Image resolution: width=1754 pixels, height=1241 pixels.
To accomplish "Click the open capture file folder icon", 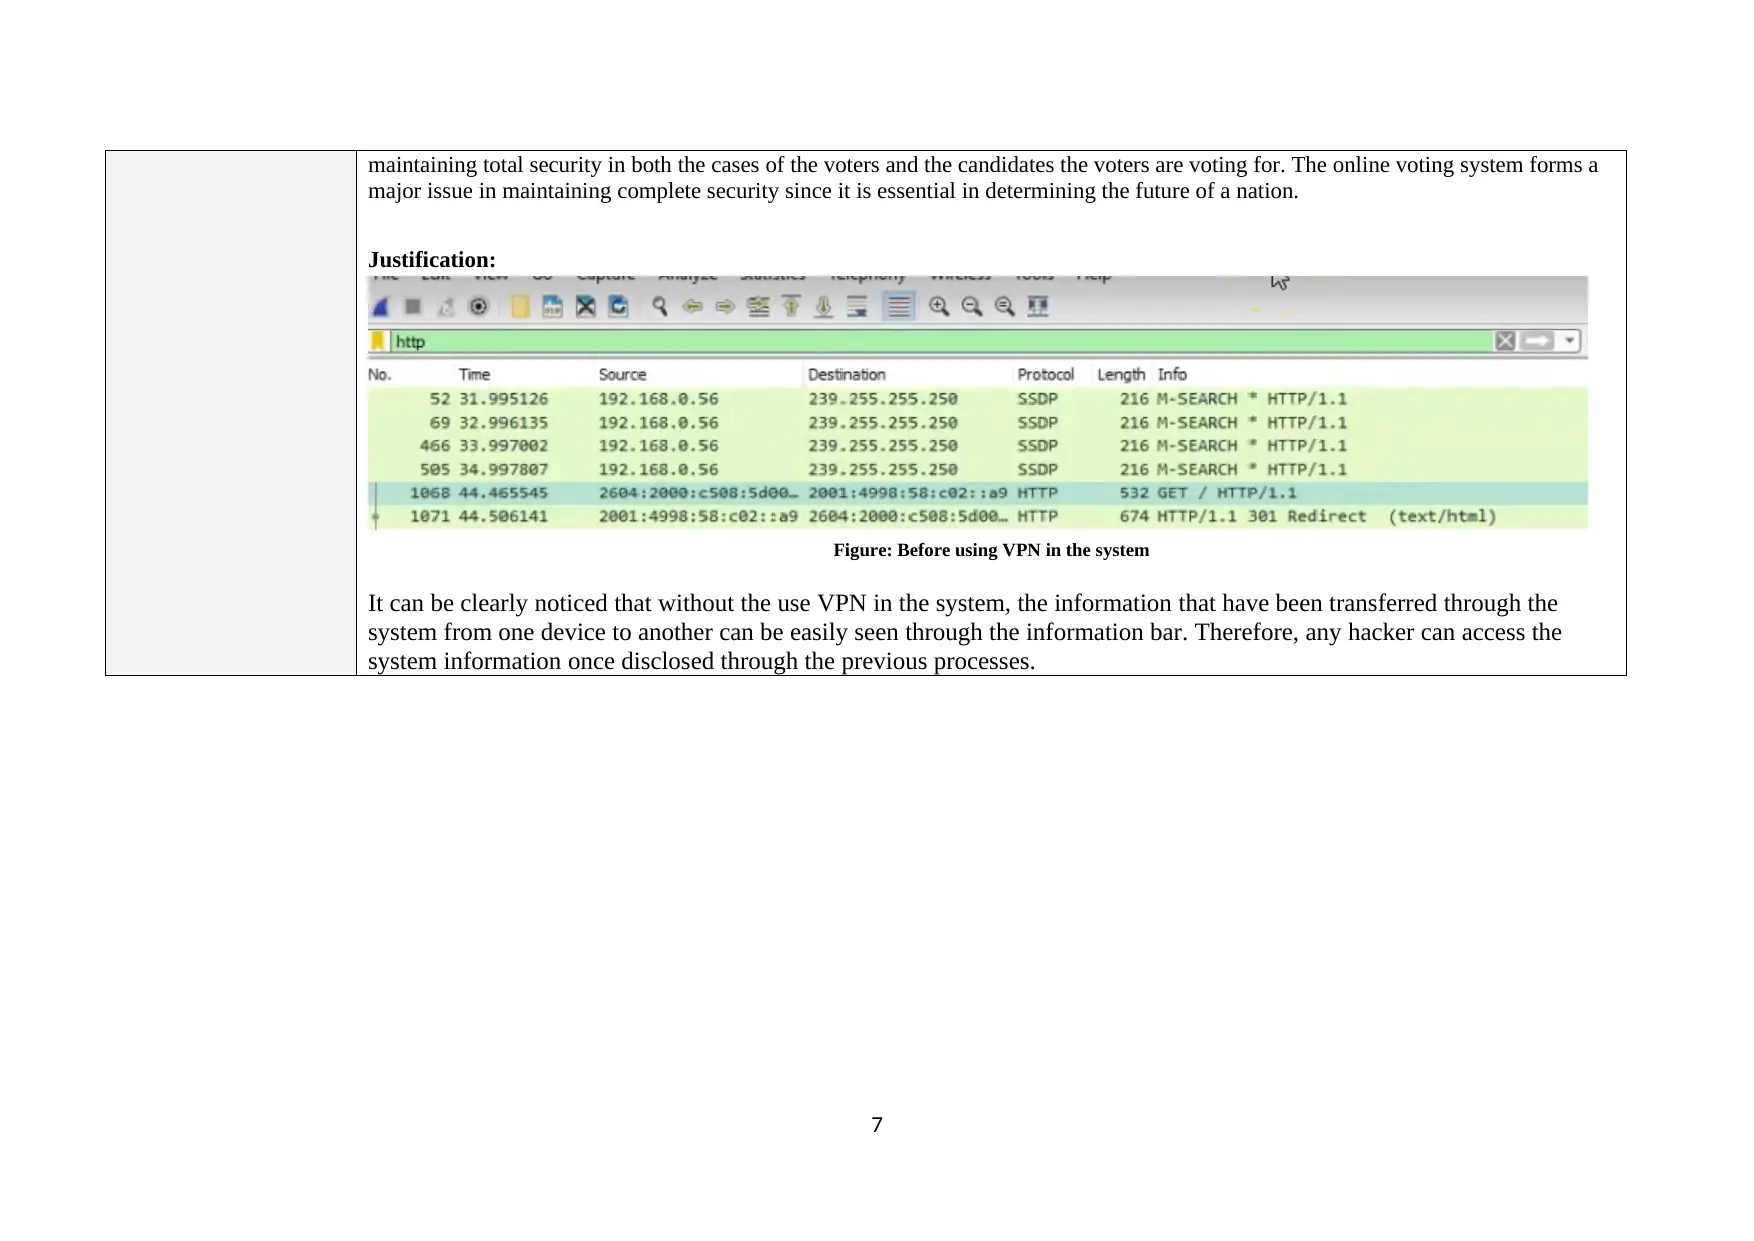I will [520, 306].
